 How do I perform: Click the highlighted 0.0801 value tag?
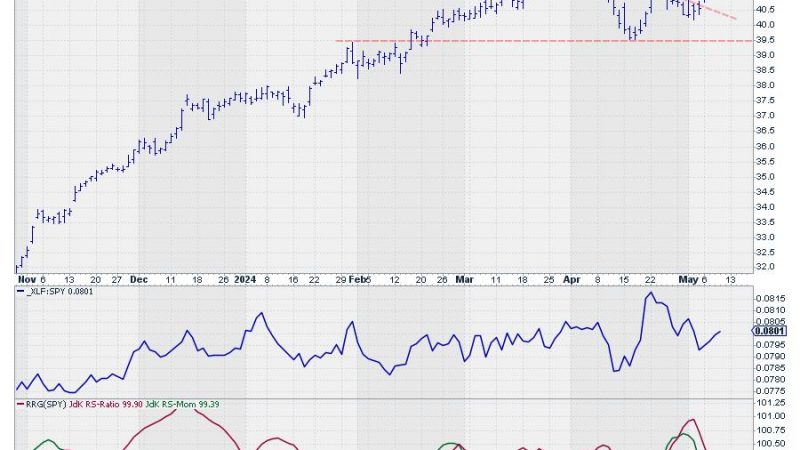pyautogui.click(x=769, y=331)
